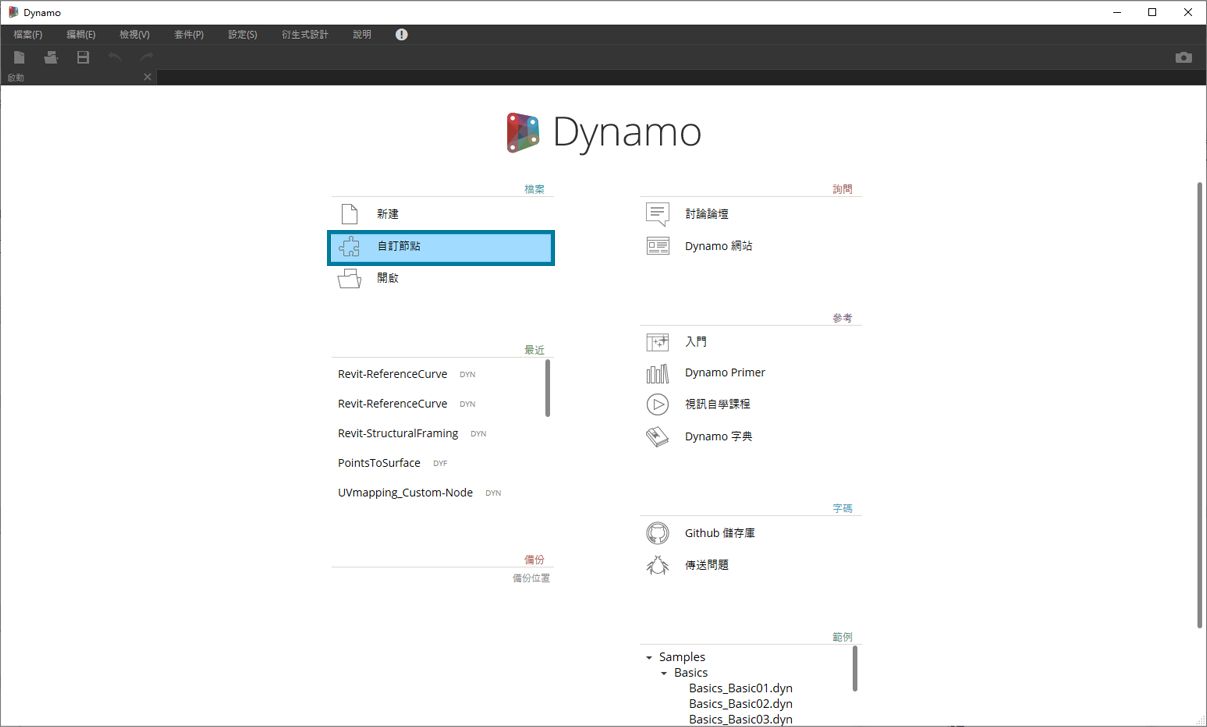
Task: Open recent file UVmapping_Custom-Node
Action: (405, 493)
